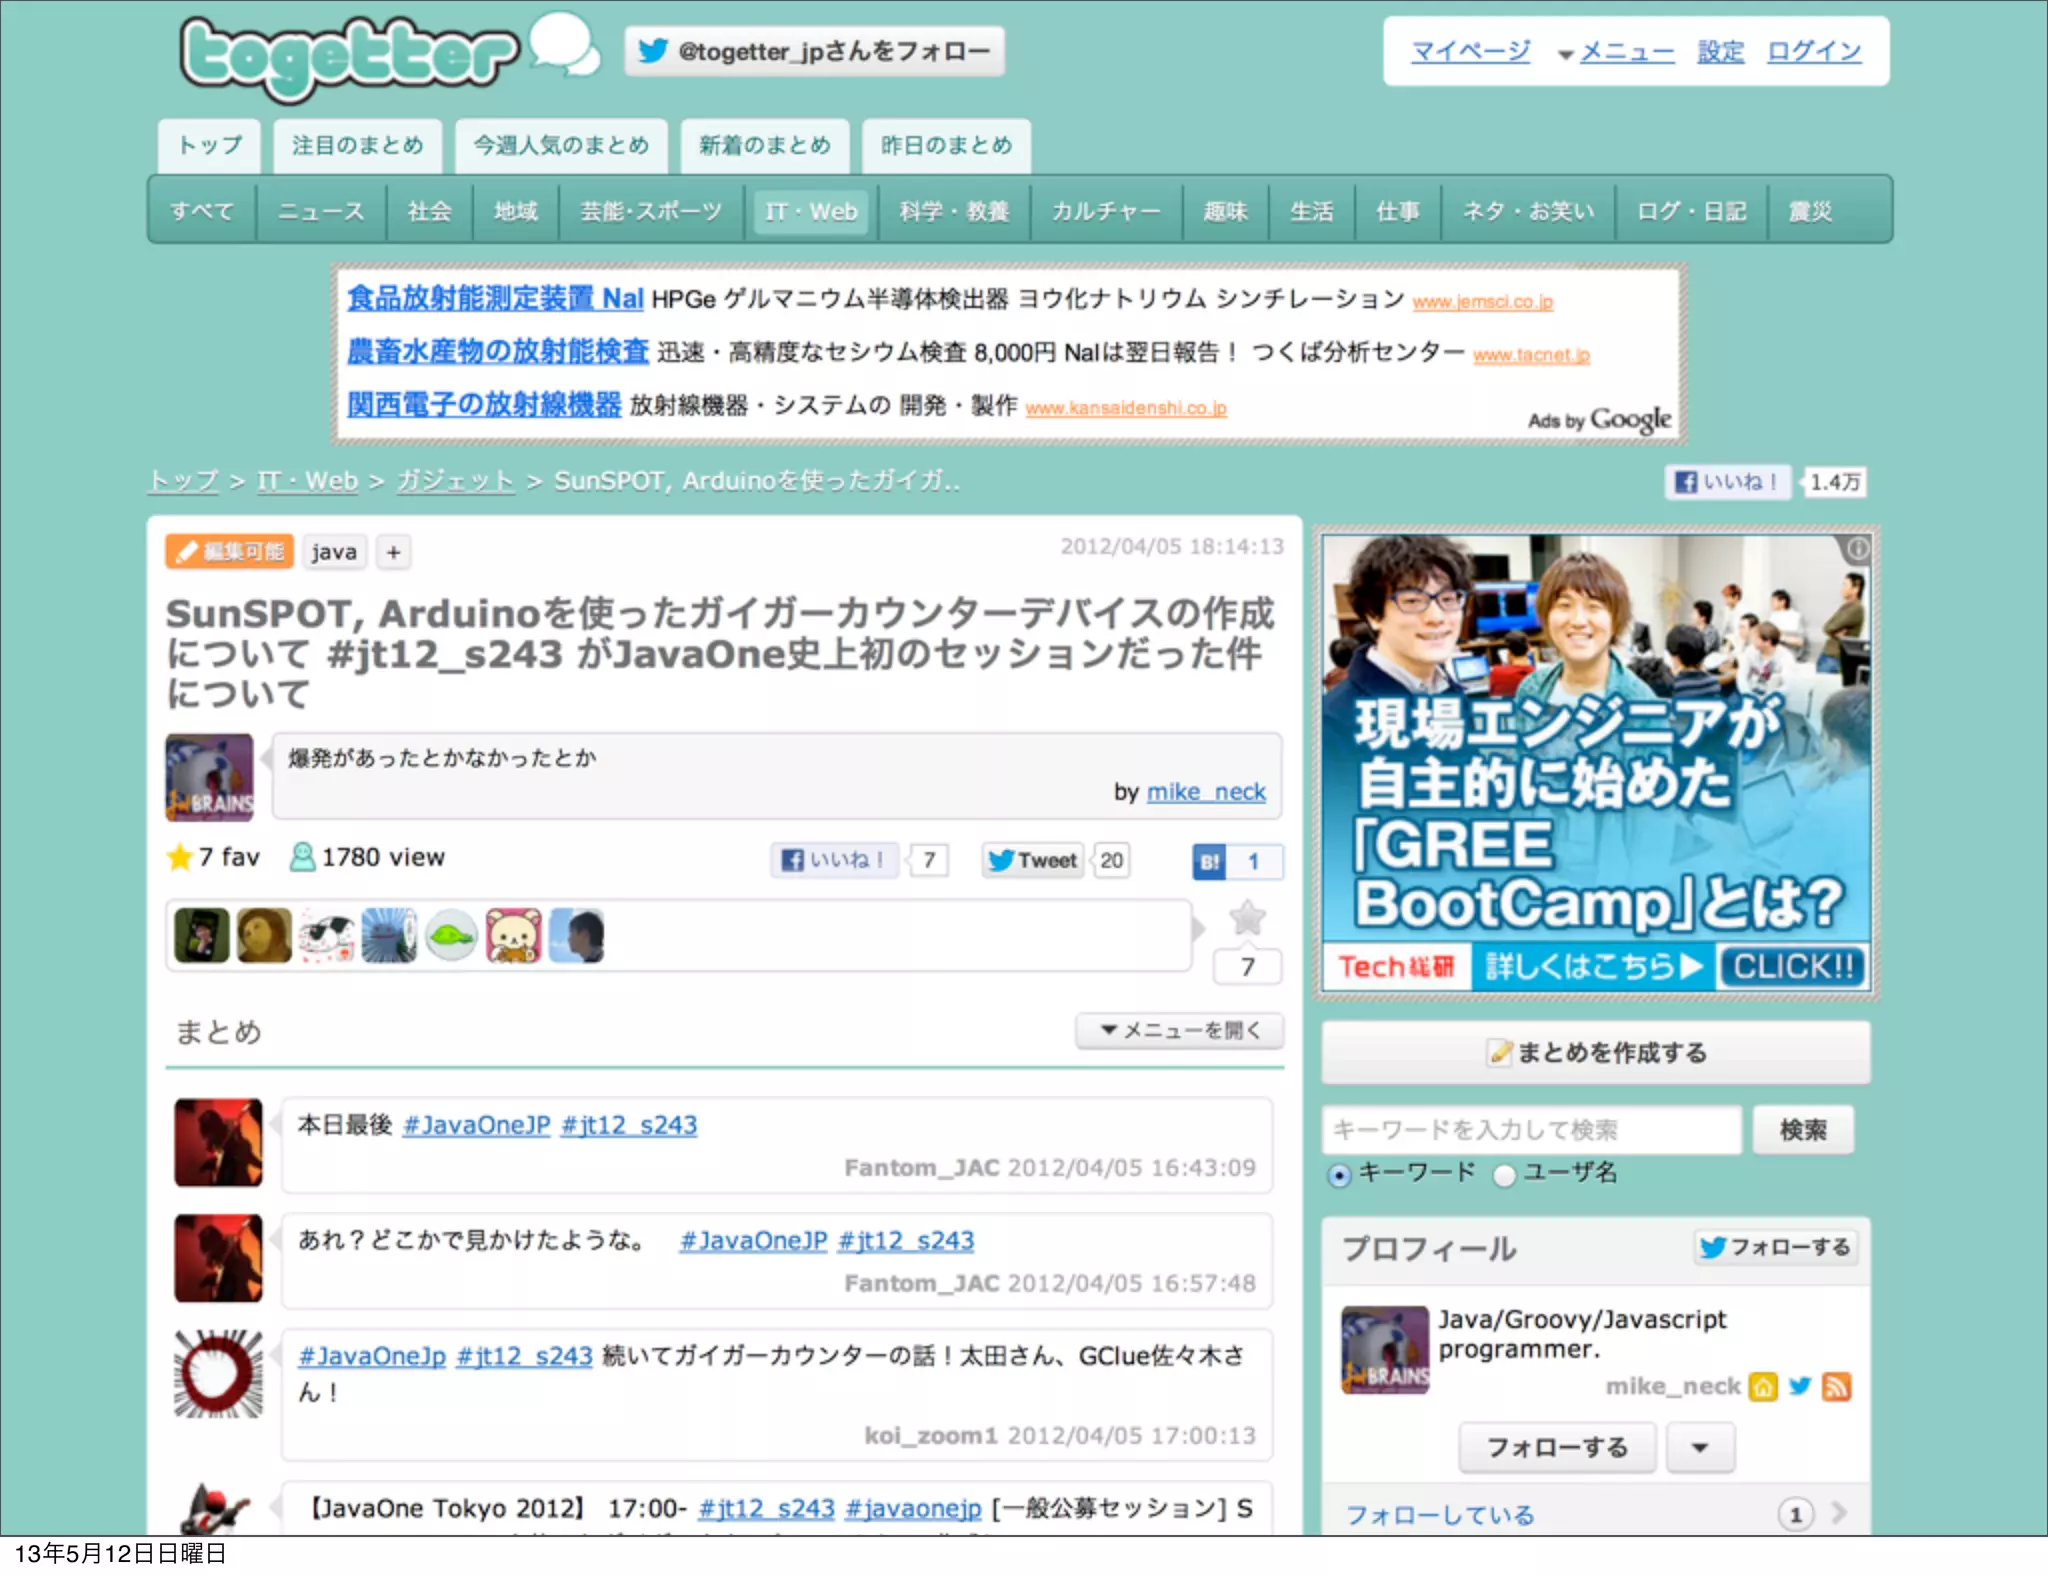Image resolution: width=2048 pixels, height=1576 pixels.
Task: Click the GREE BootCamp advertisement banner
Action: (x=1596, y=762)
